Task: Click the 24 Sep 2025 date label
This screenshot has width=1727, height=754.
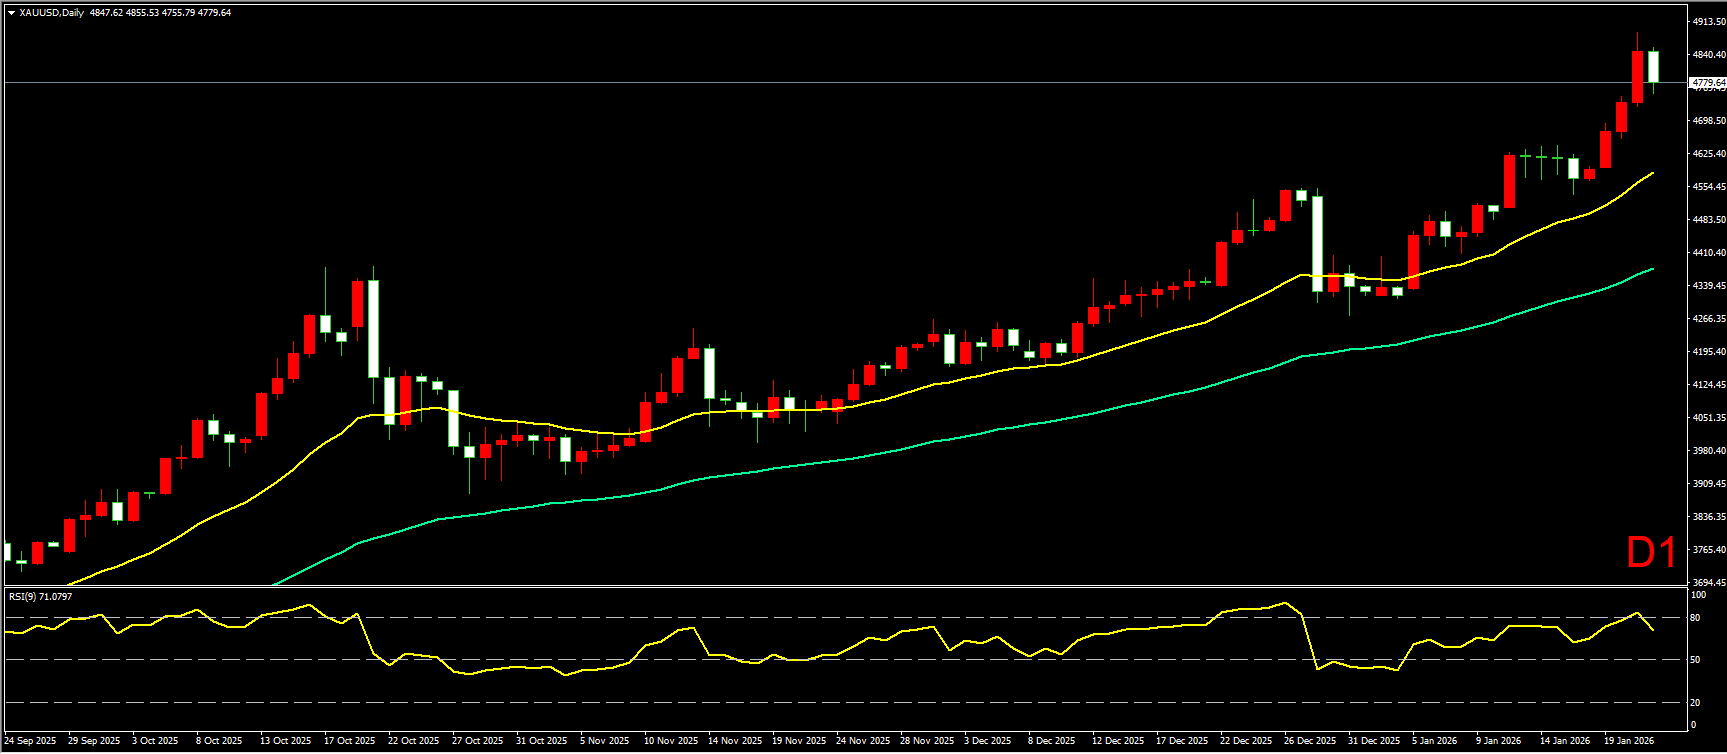Action: [30, 741]
